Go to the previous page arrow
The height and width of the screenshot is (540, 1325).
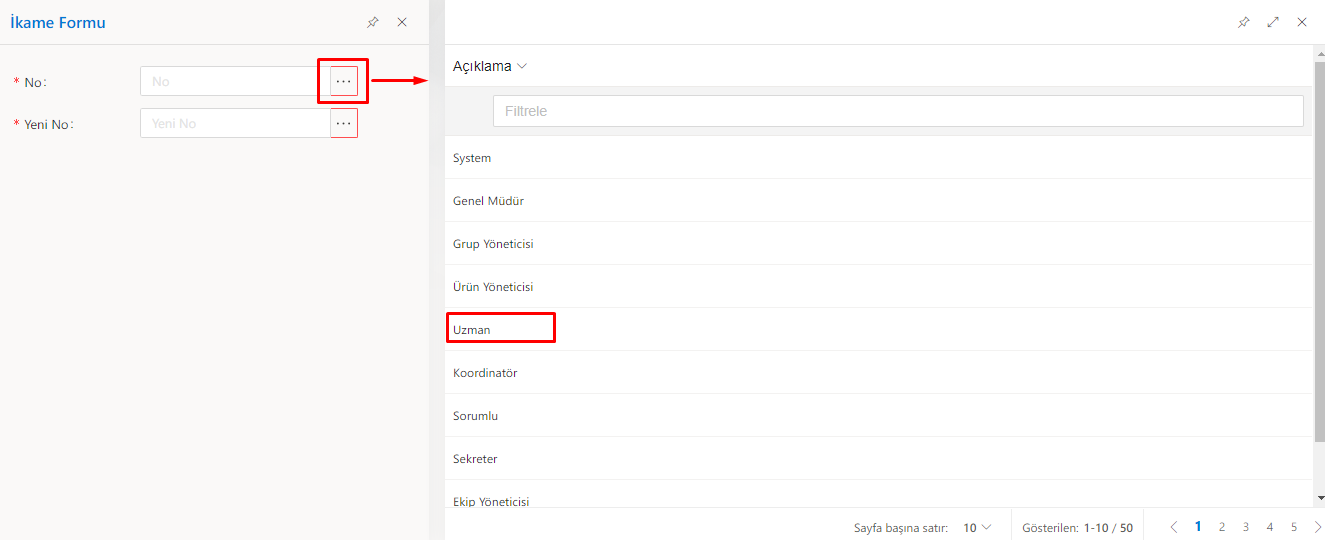1173,527
